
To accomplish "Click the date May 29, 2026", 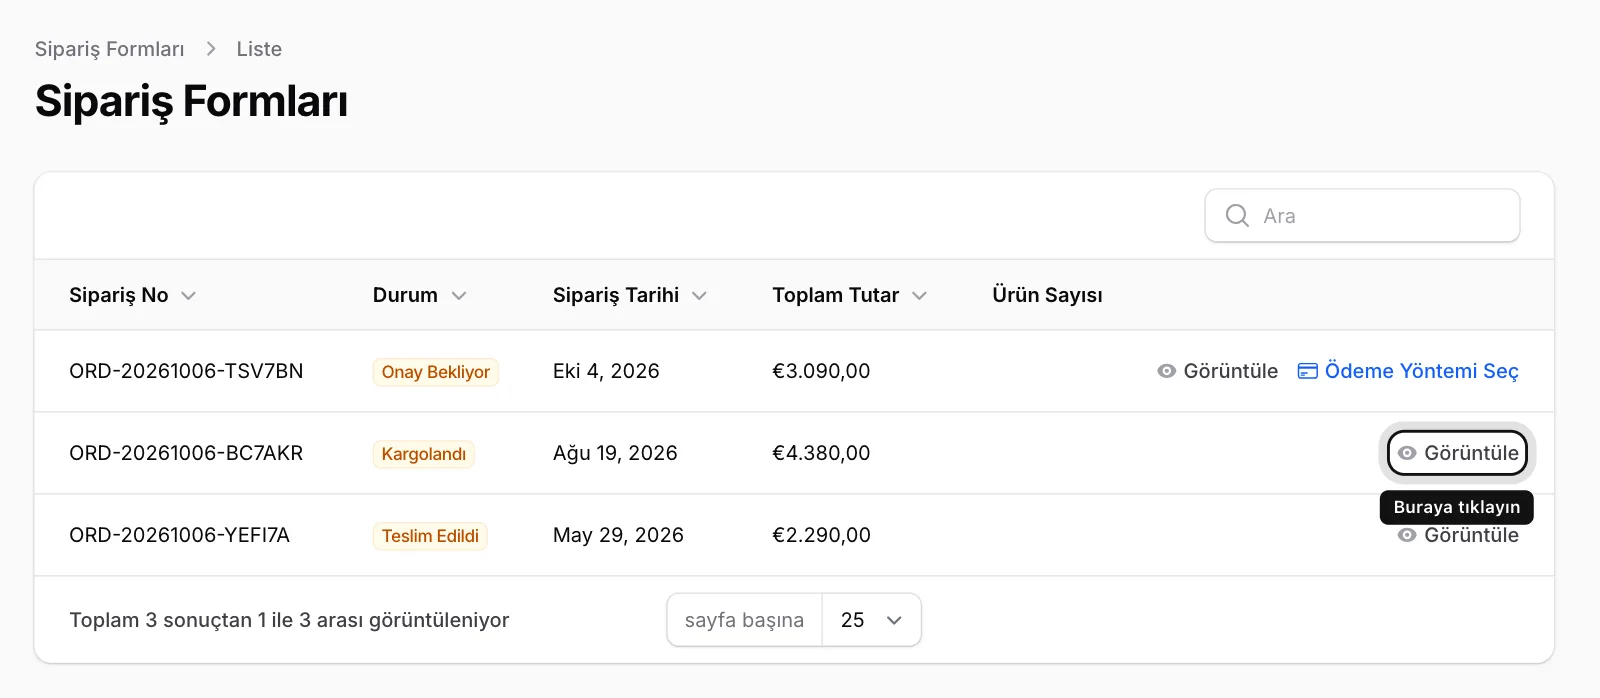I will (x=618, y=535).
